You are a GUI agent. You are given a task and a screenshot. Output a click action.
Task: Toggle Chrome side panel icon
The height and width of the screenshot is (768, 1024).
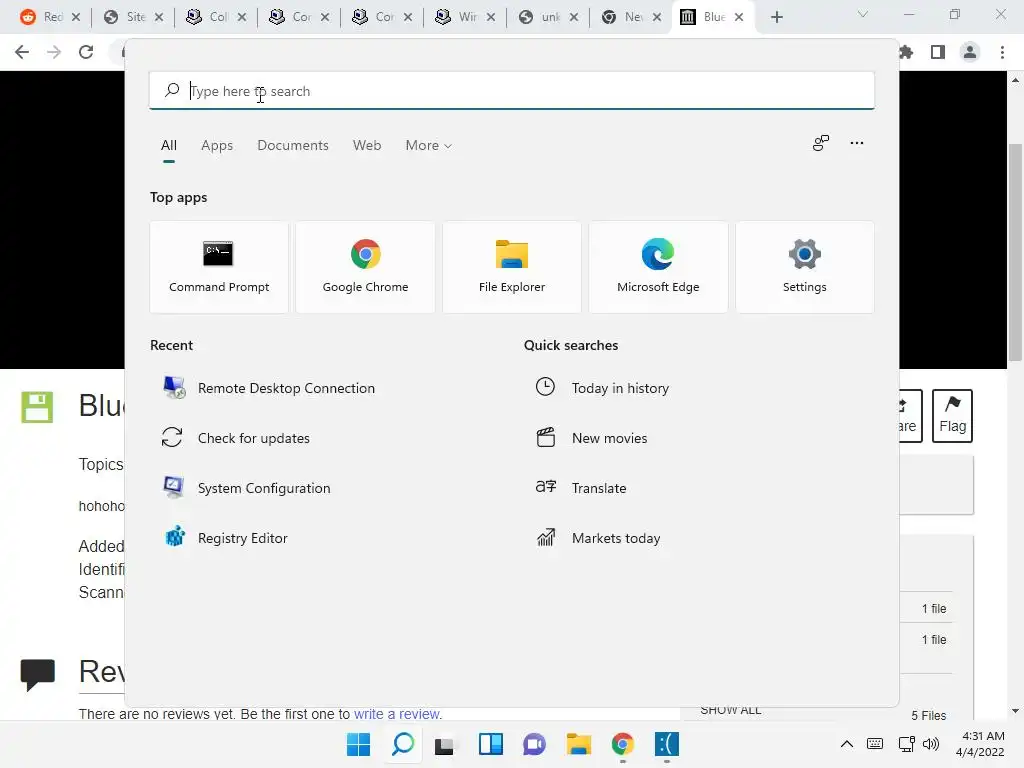(938, 52)
